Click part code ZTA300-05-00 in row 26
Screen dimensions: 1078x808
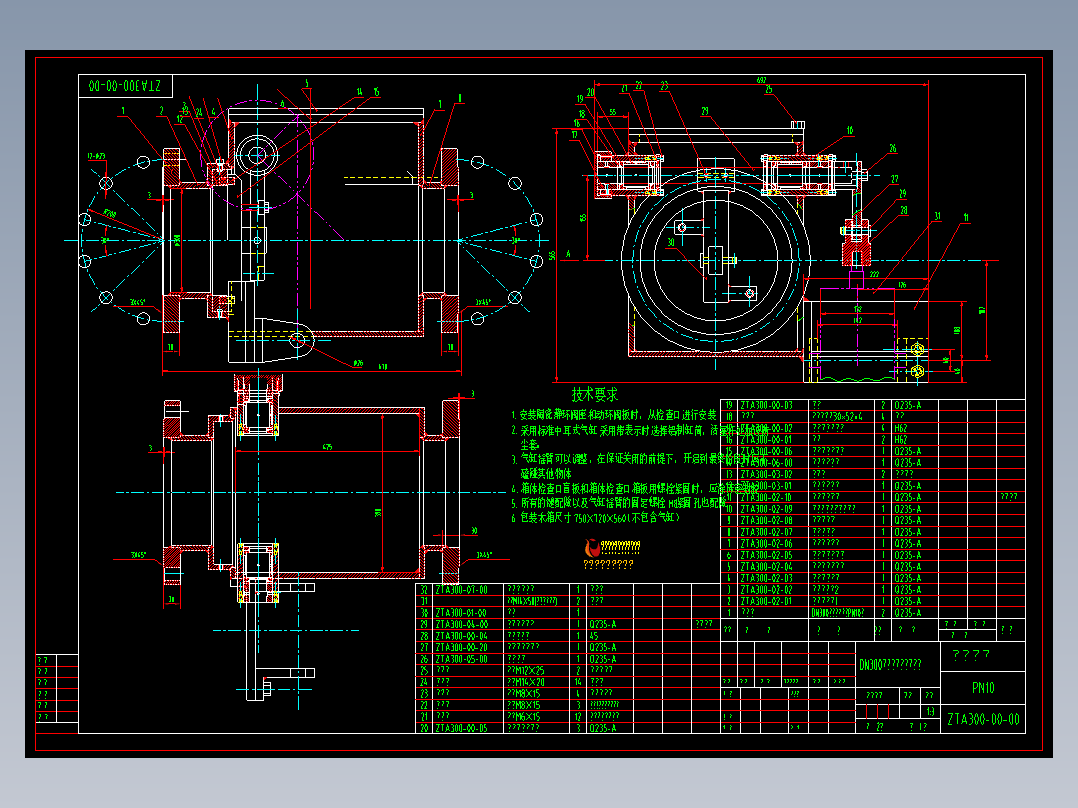pyautogui.click(x=461, y=659)
